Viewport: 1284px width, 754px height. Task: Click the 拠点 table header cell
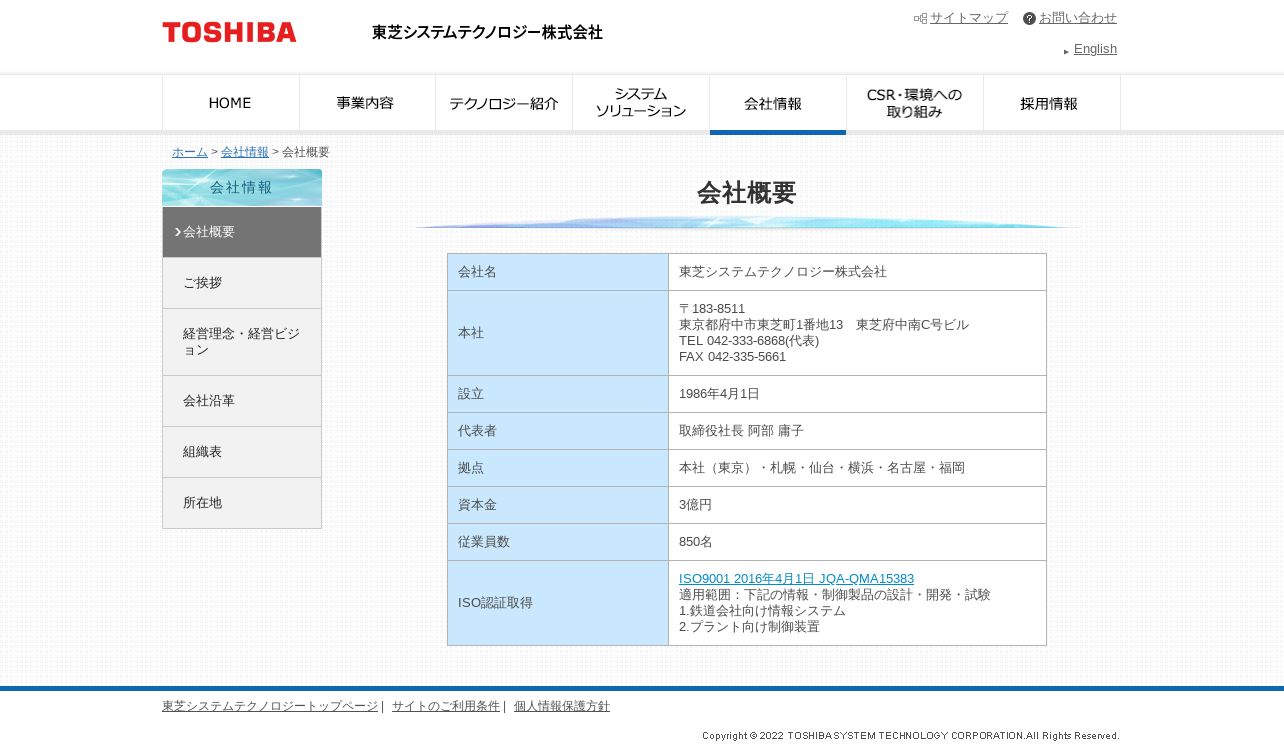(558, 468)
